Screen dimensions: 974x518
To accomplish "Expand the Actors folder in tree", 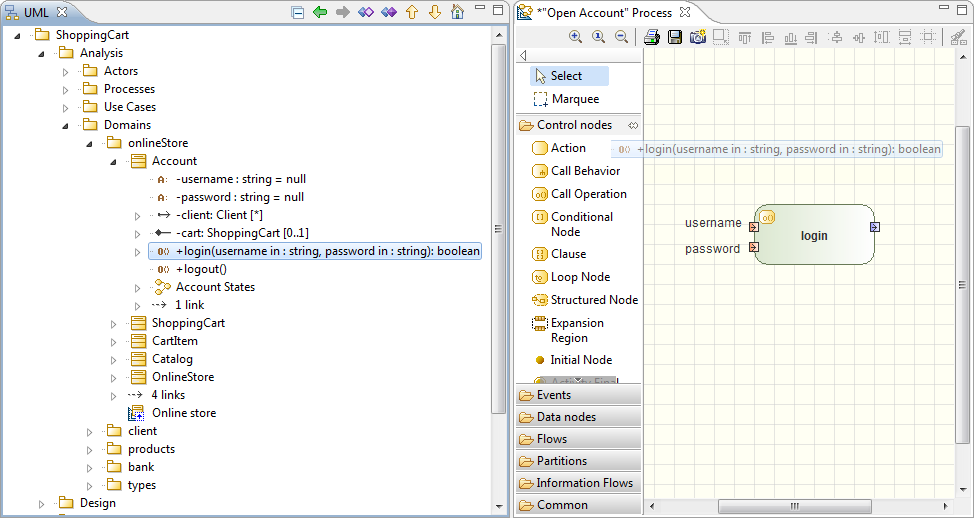I will click(x=65, y=72).
